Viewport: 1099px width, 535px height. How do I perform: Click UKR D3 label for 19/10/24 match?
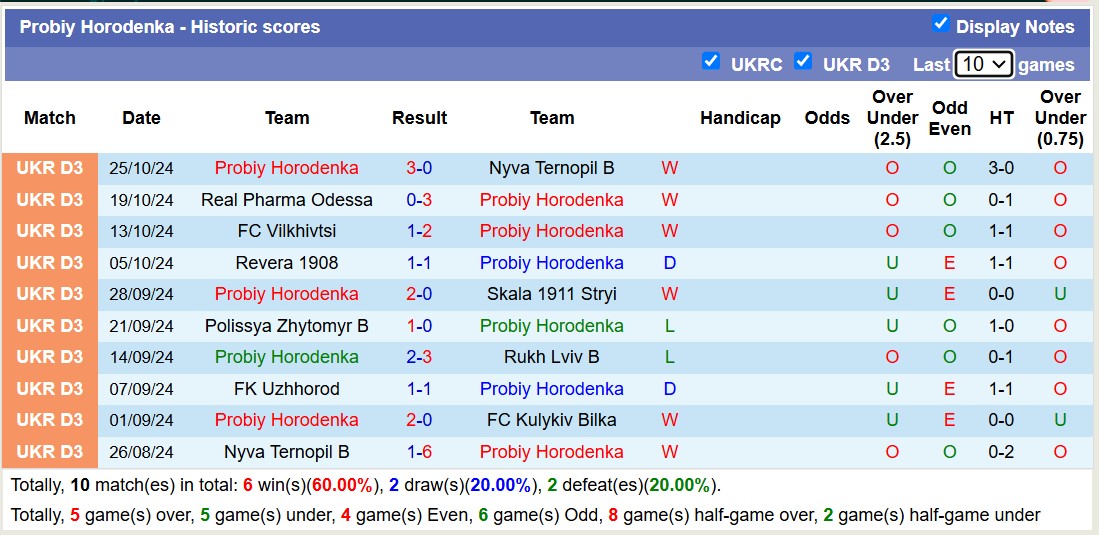click(x=50, y=200)
